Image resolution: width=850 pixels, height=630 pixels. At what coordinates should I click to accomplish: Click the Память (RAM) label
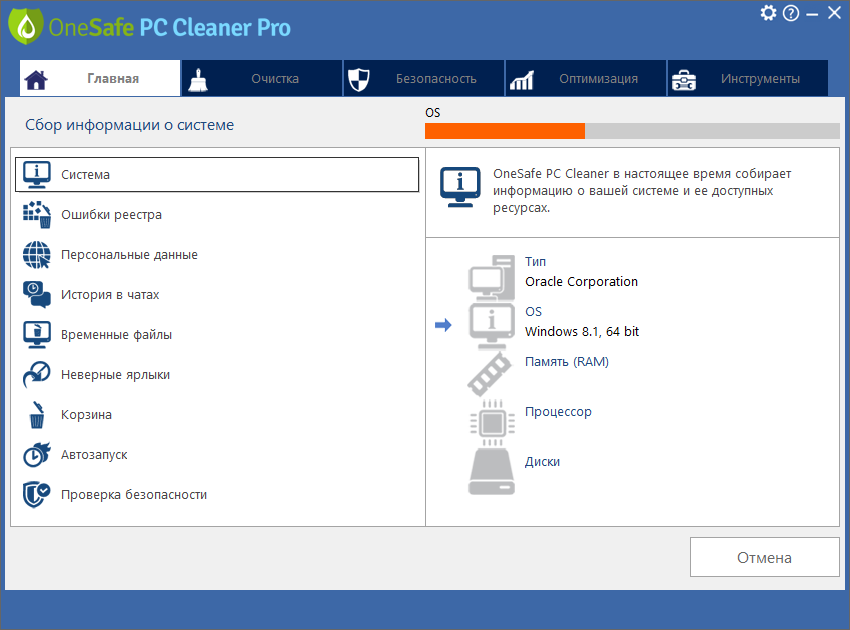566,362
